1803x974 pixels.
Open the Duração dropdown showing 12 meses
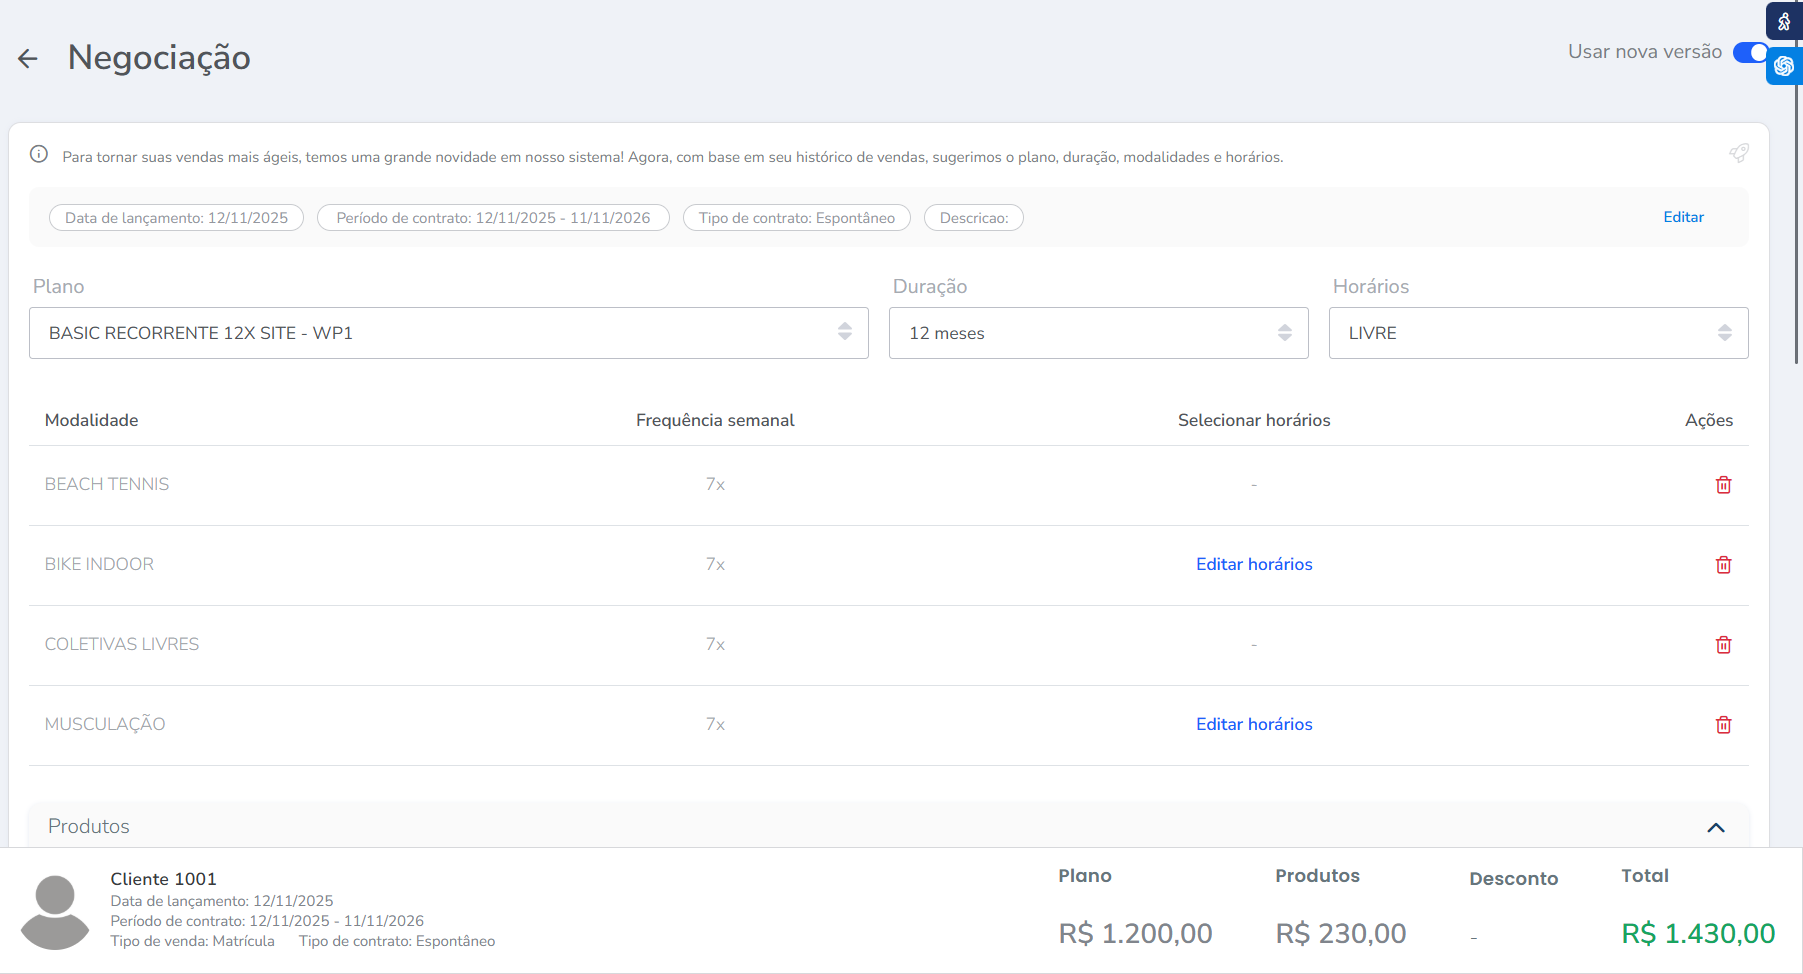point(1098,333)
